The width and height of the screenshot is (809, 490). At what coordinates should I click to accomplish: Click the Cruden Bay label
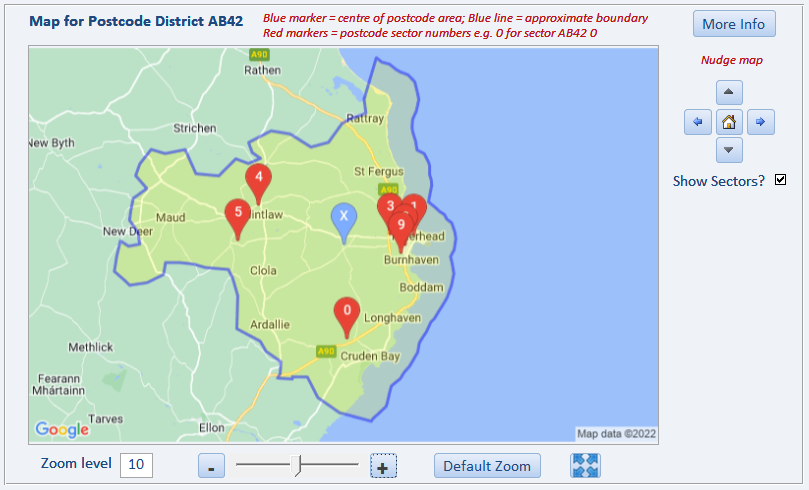pos(370,356)
